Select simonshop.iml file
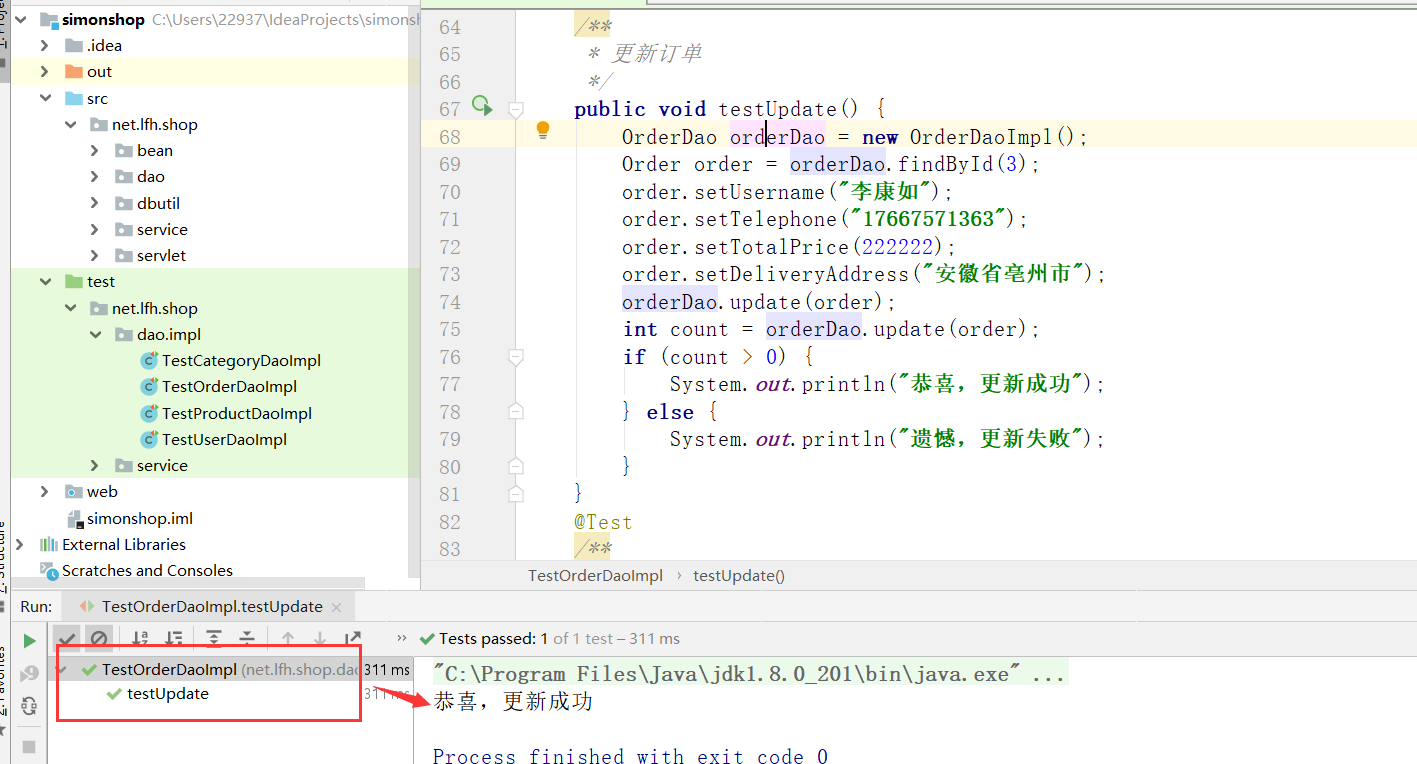1417x764 pixels. pyautogui.click(x=140, y=518)
